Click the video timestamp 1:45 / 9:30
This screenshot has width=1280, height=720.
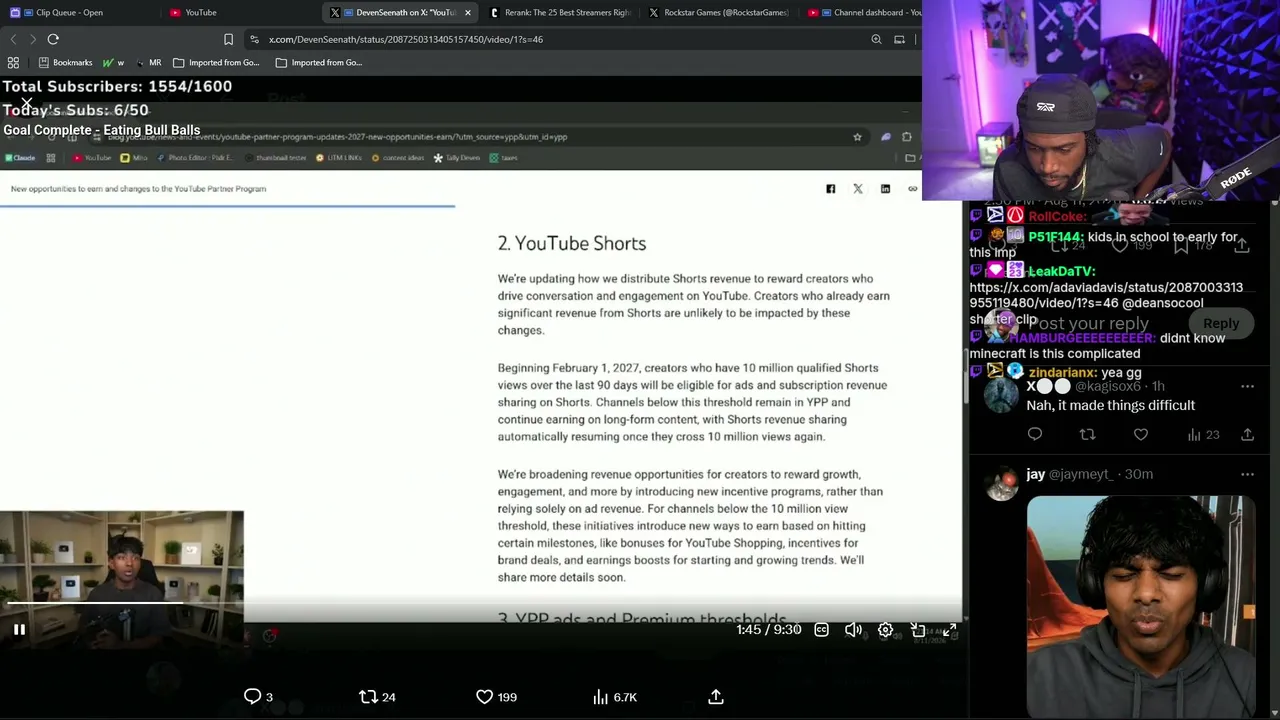tap(769, 630)
